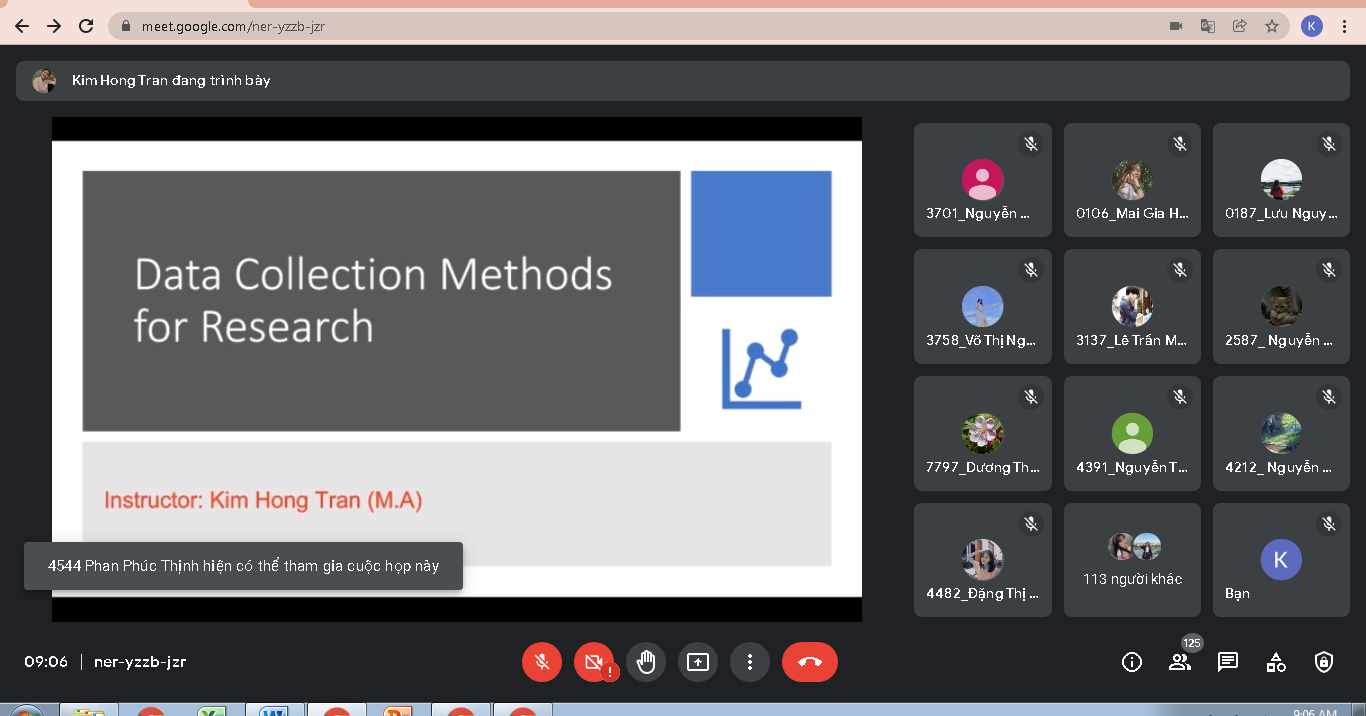
Task: Click the presented slide 'Data Collection Methods for Research'
Action: pyautogui.click(x=457, y=369)
